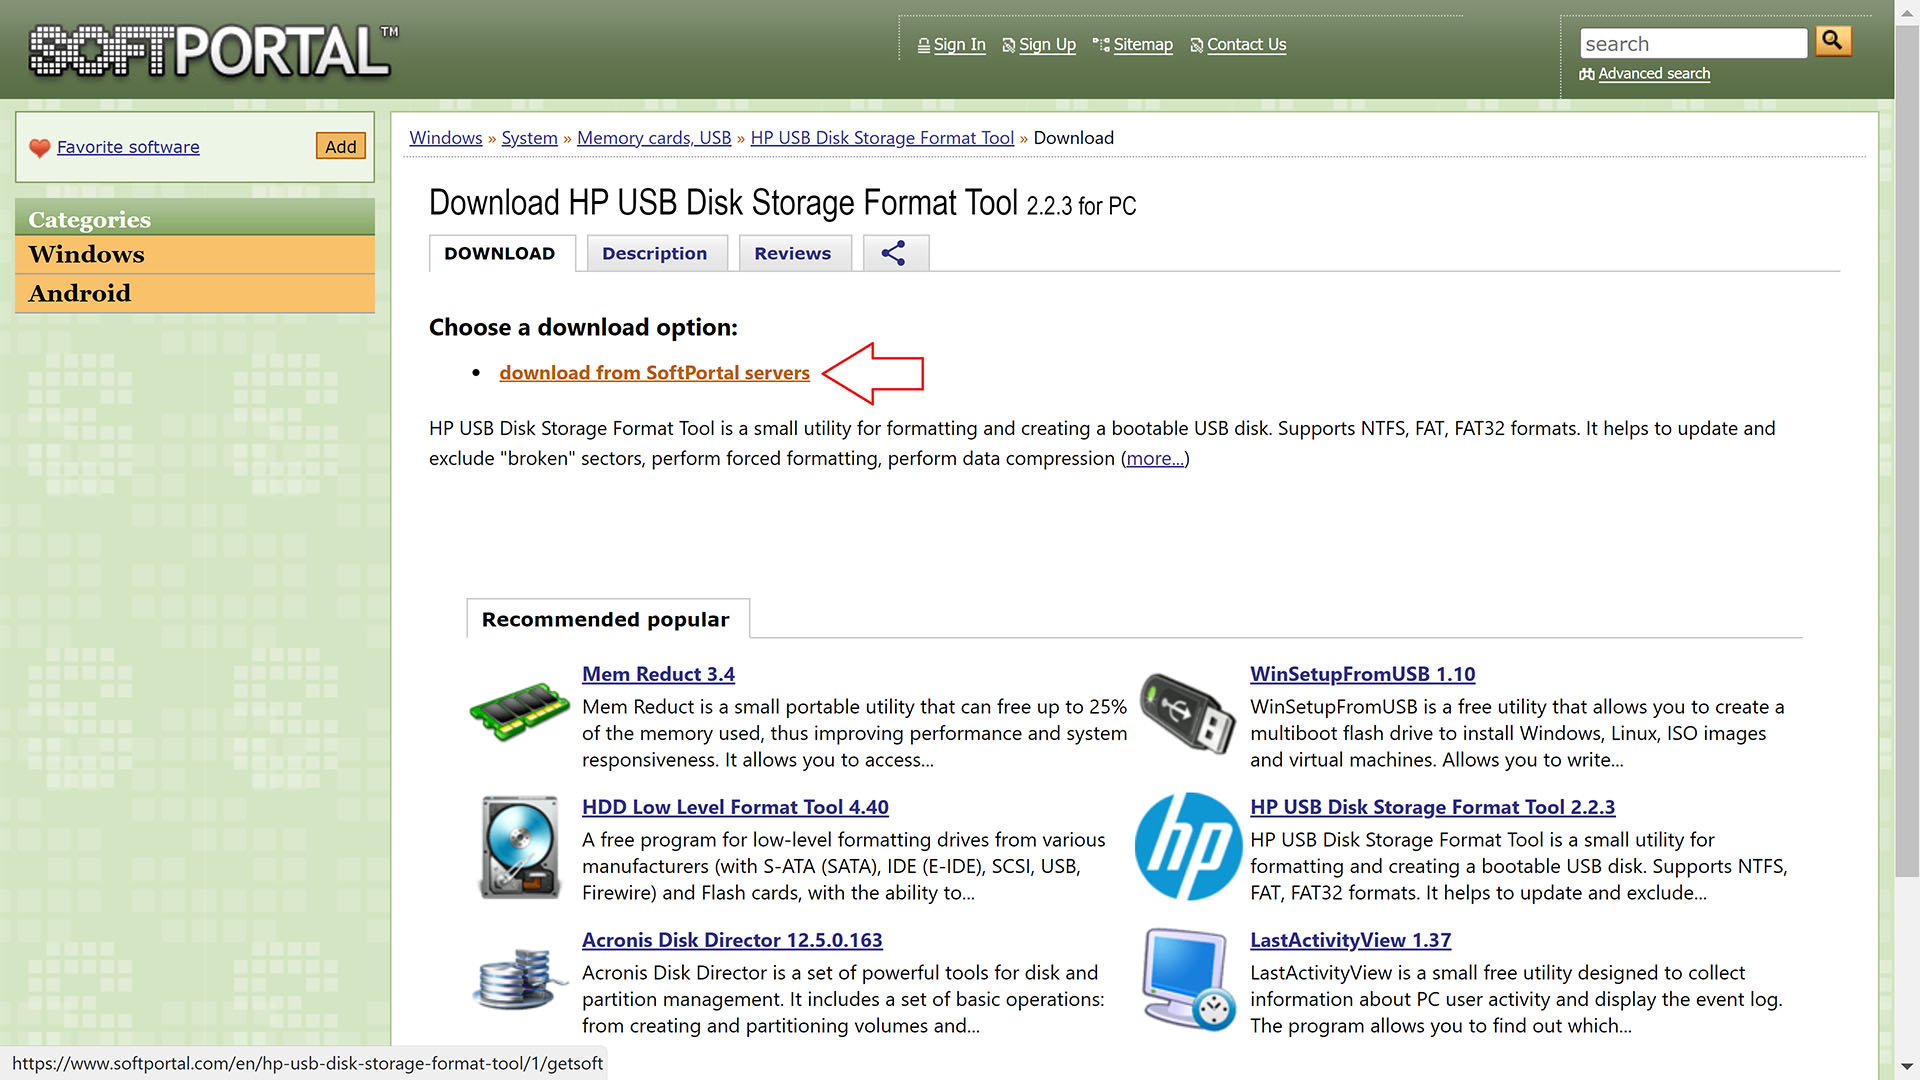1920x1080 pixels.
Task: Click the Add favorite button
Action: tap(340, 146)
